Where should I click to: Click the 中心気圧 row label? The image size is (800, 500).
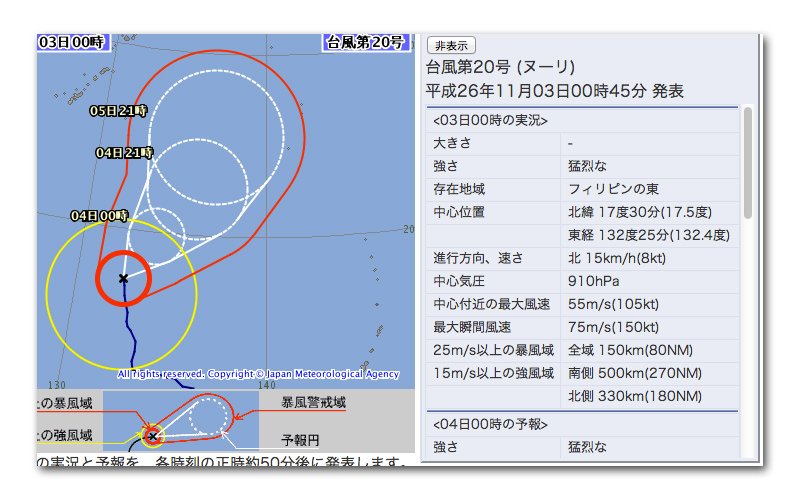[459, 281]
